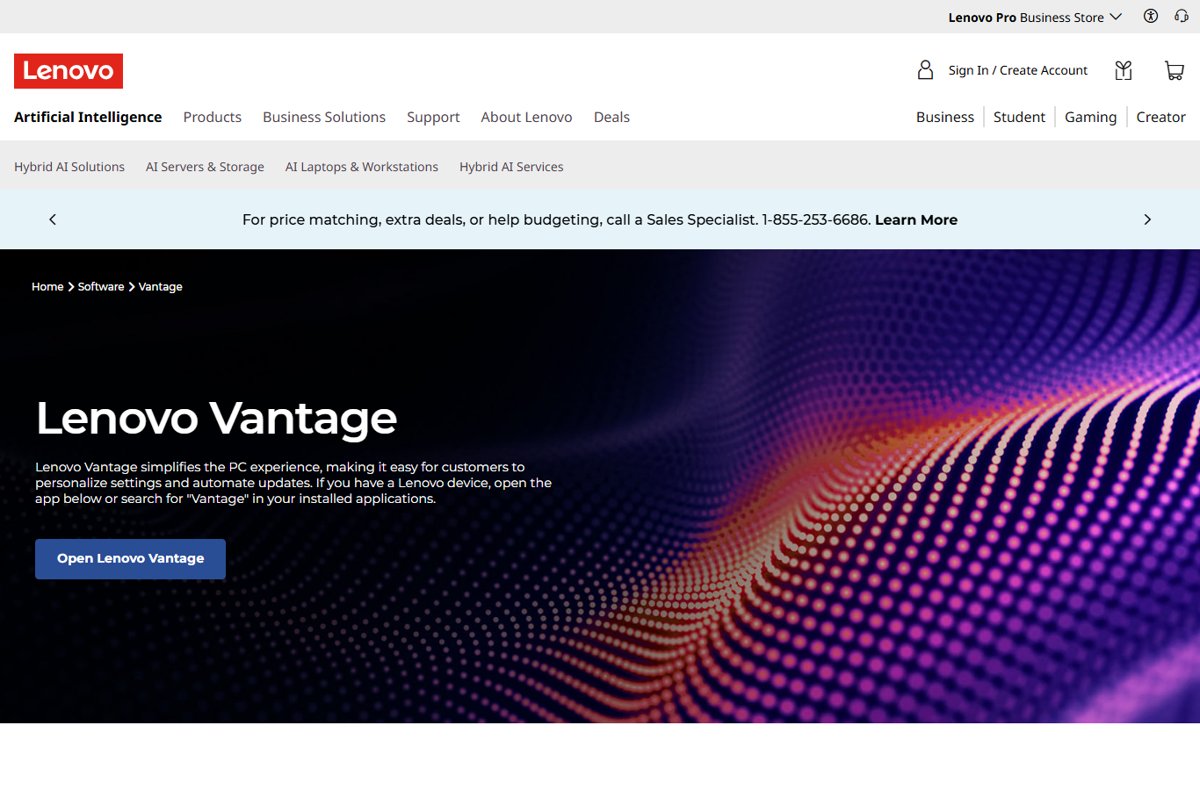Open Hybrid AI Services link
The width and height of the screenshot is (1200, 790).
click(511, 167)
